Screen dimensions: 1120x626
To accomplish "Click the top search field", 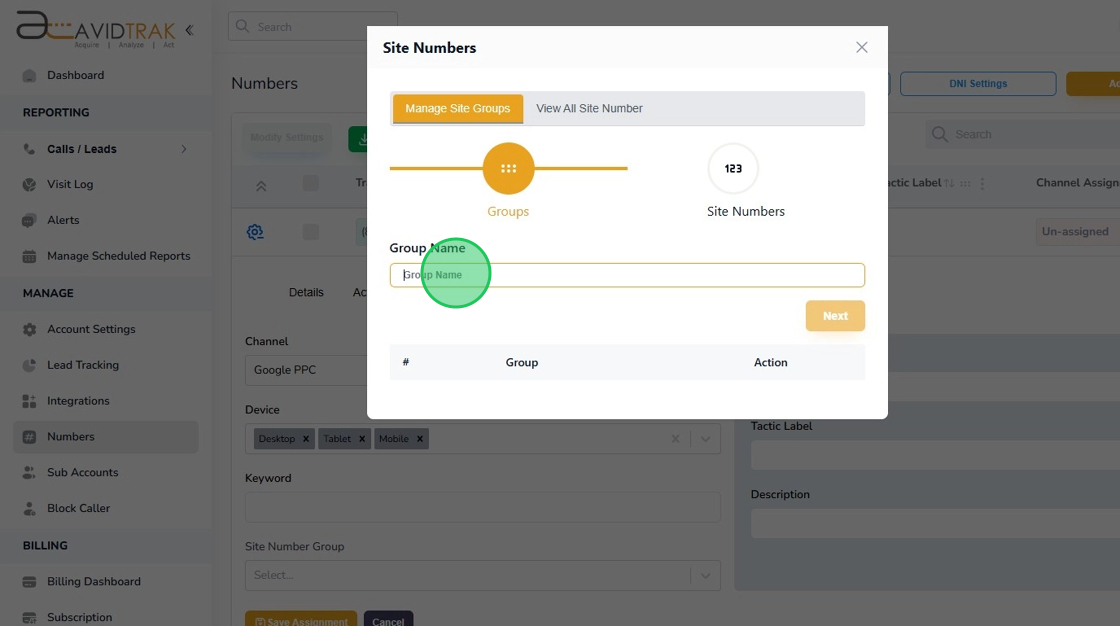I will tap(312, 26).
